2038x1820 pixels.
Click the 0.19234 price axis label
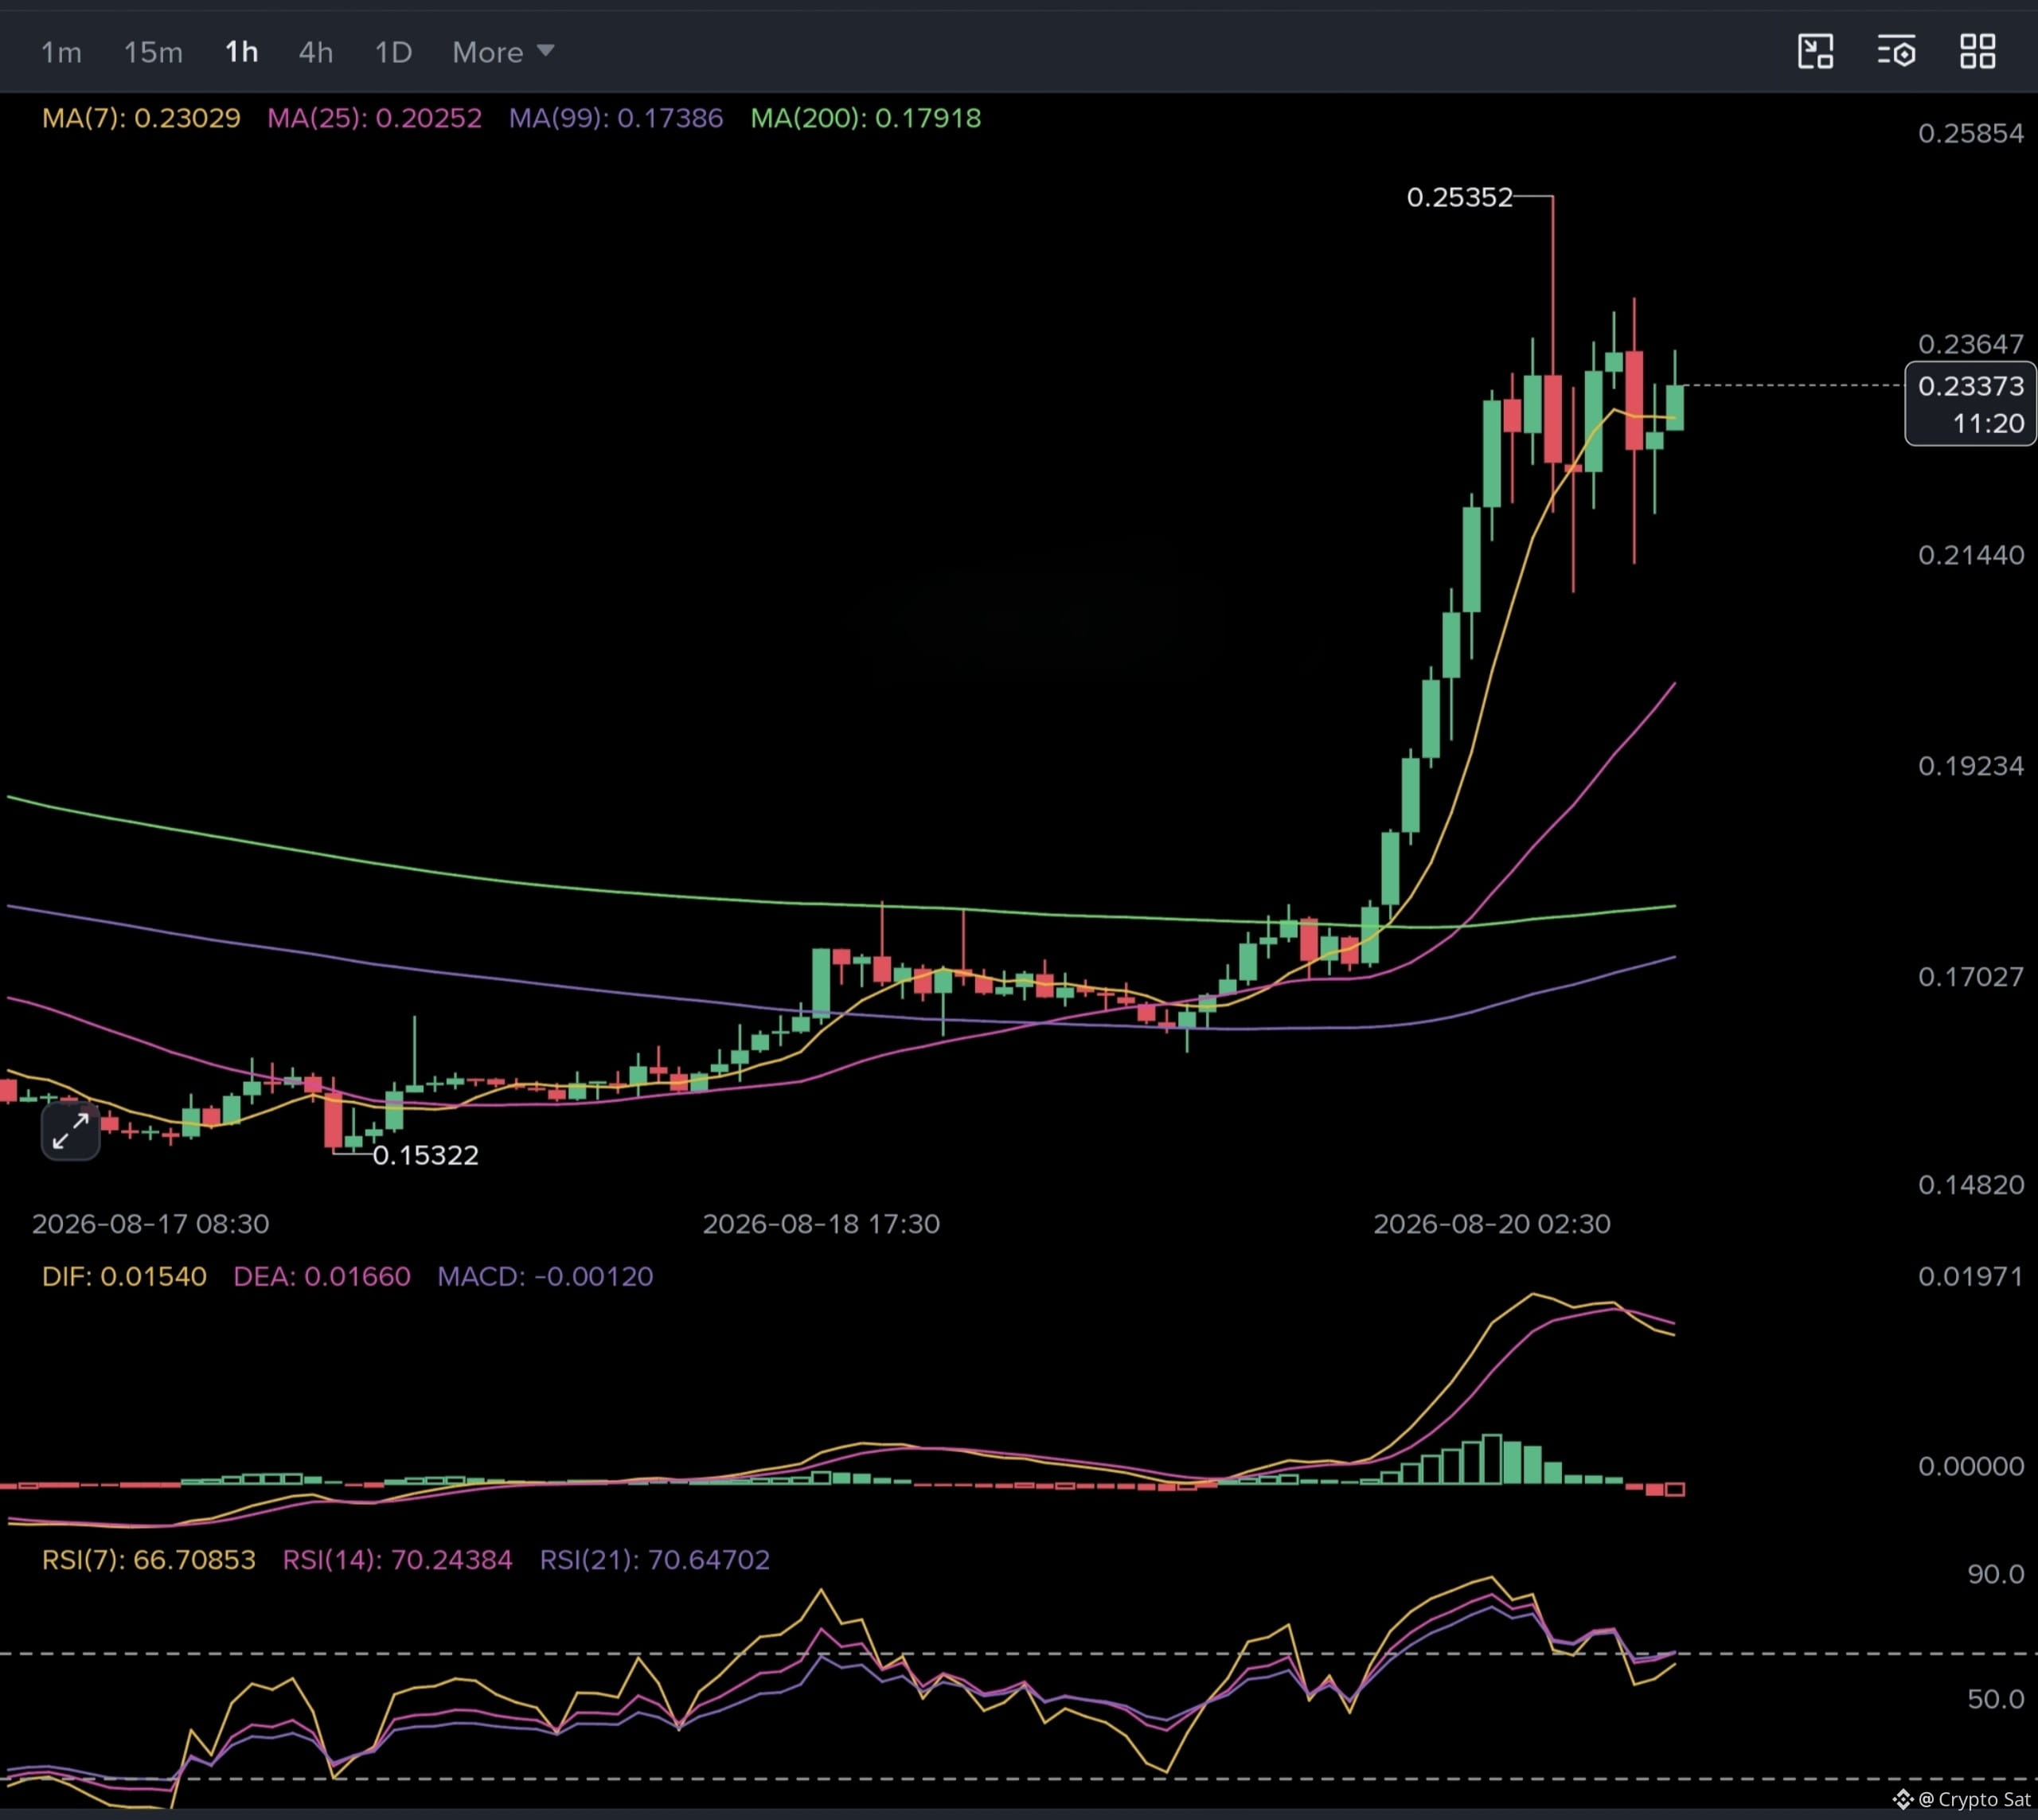coord(1971,766)
